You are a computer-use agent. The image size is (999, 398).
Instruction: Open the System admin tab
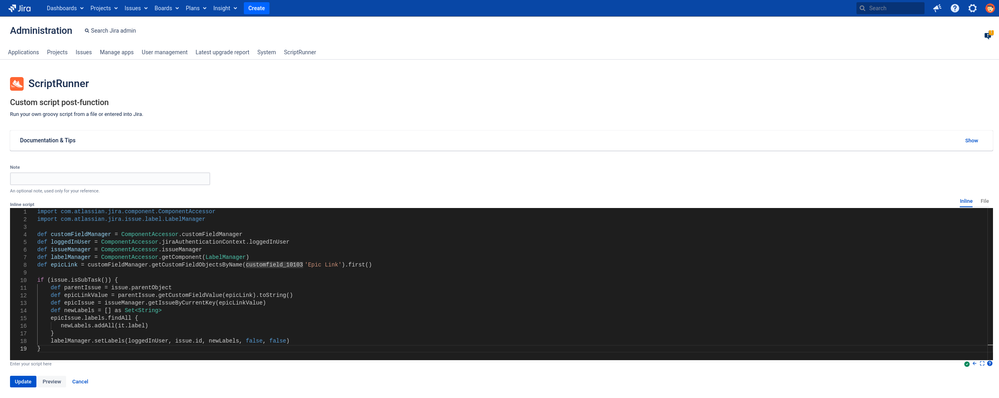(266, 52)
